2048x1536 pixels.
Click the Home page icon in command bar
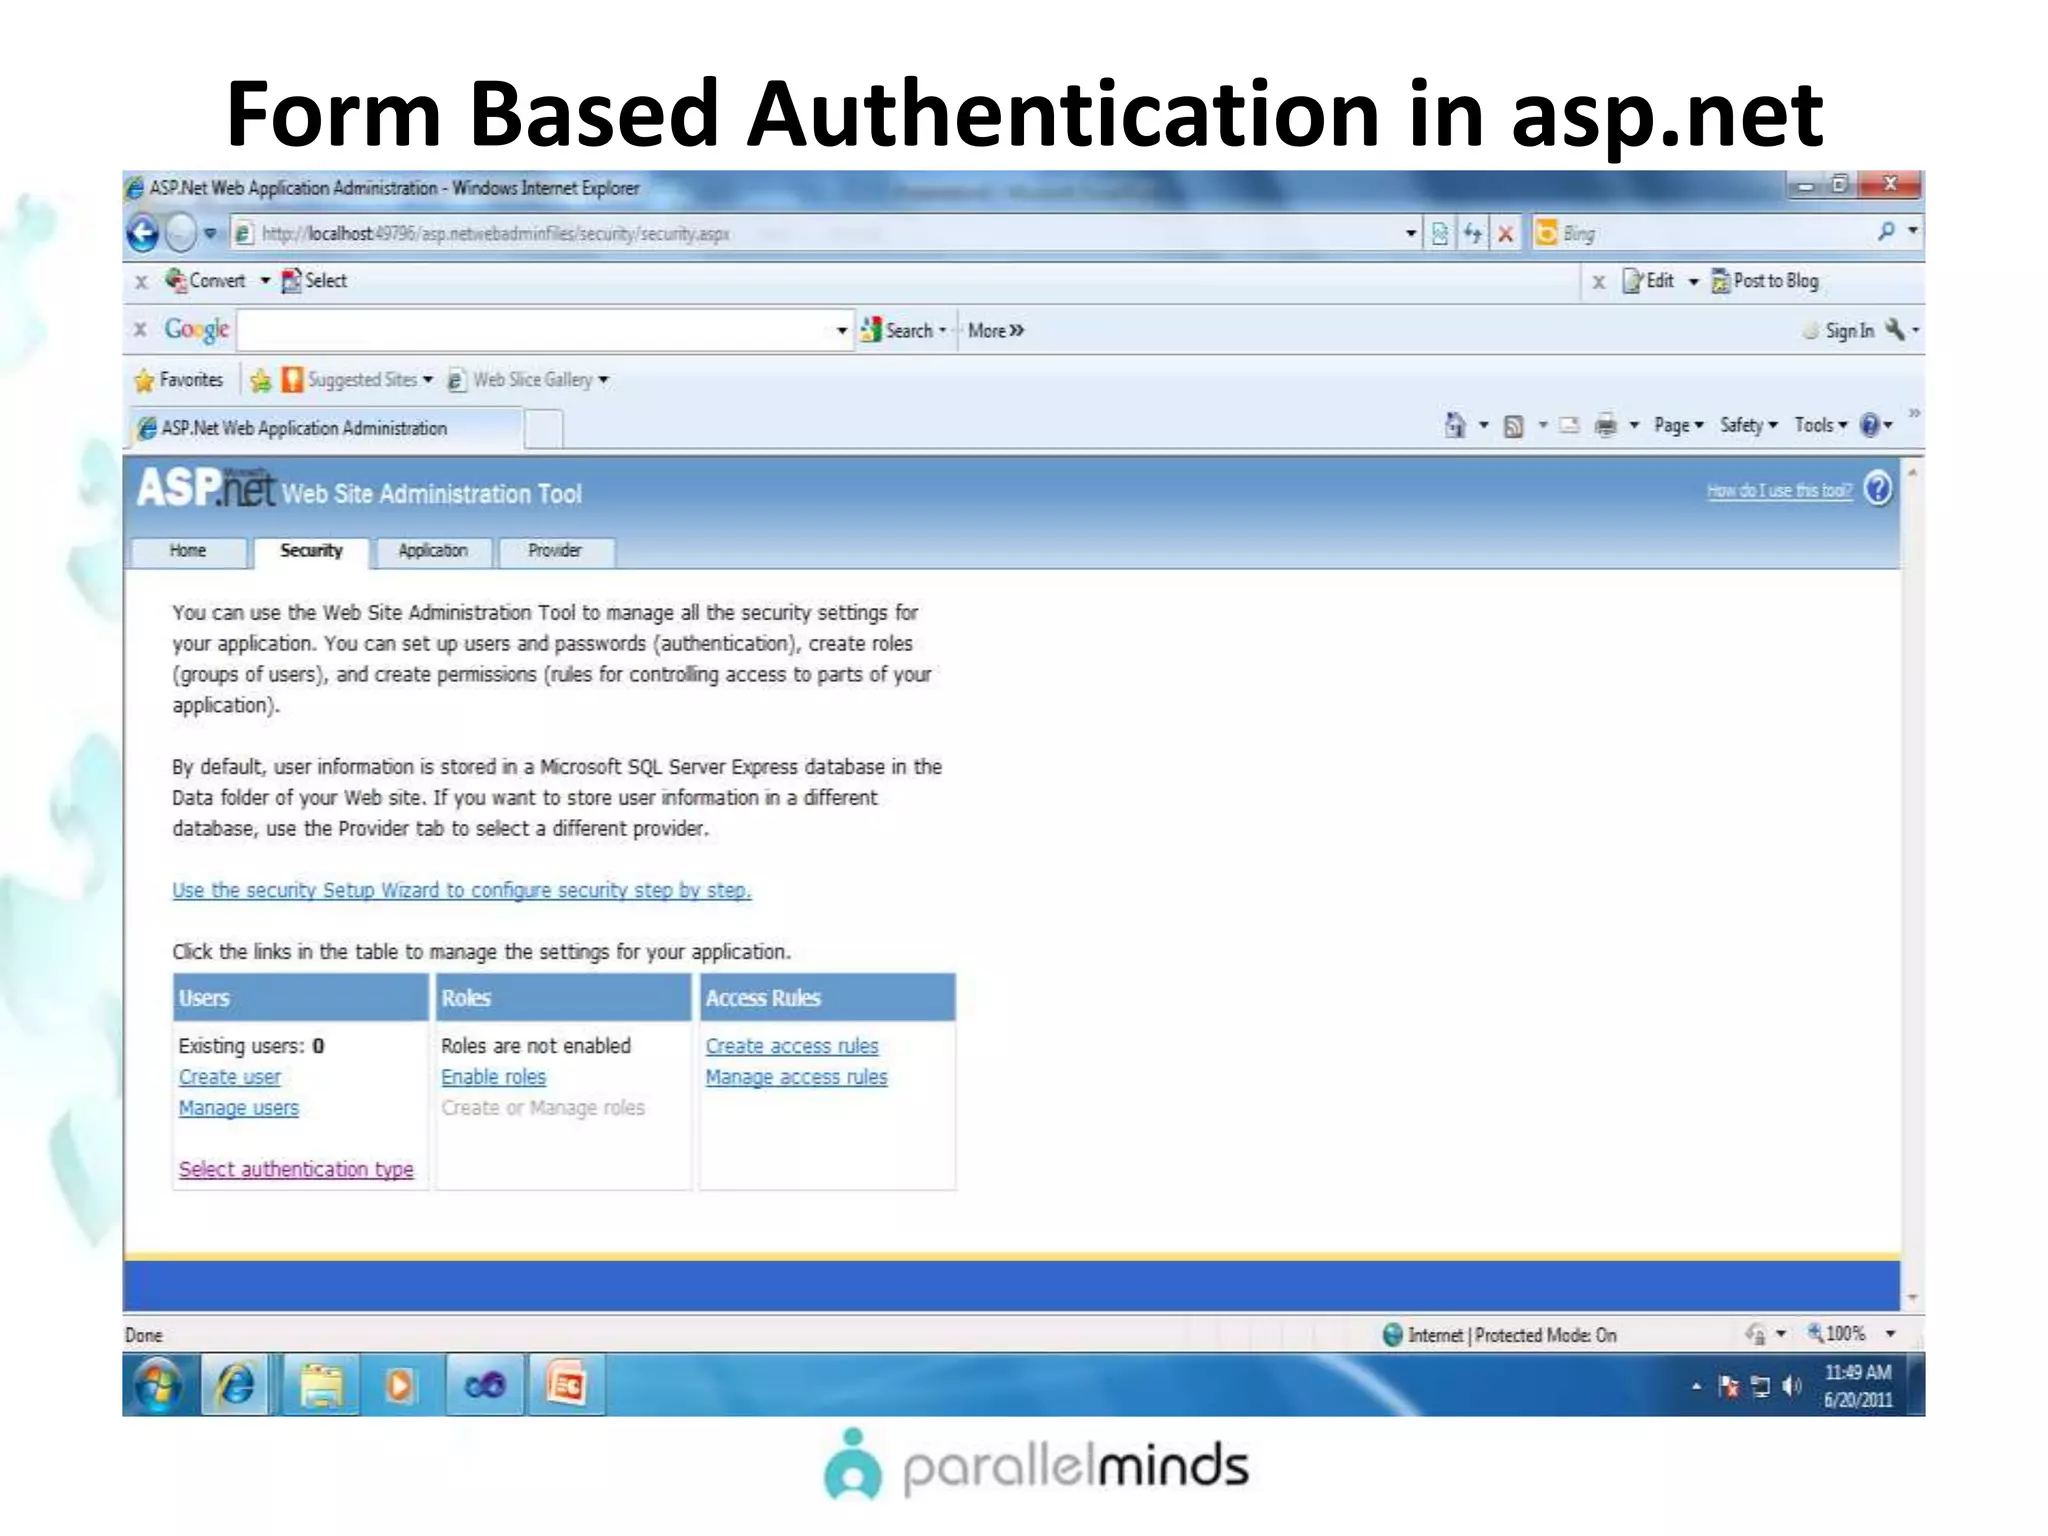point(1455,426)
